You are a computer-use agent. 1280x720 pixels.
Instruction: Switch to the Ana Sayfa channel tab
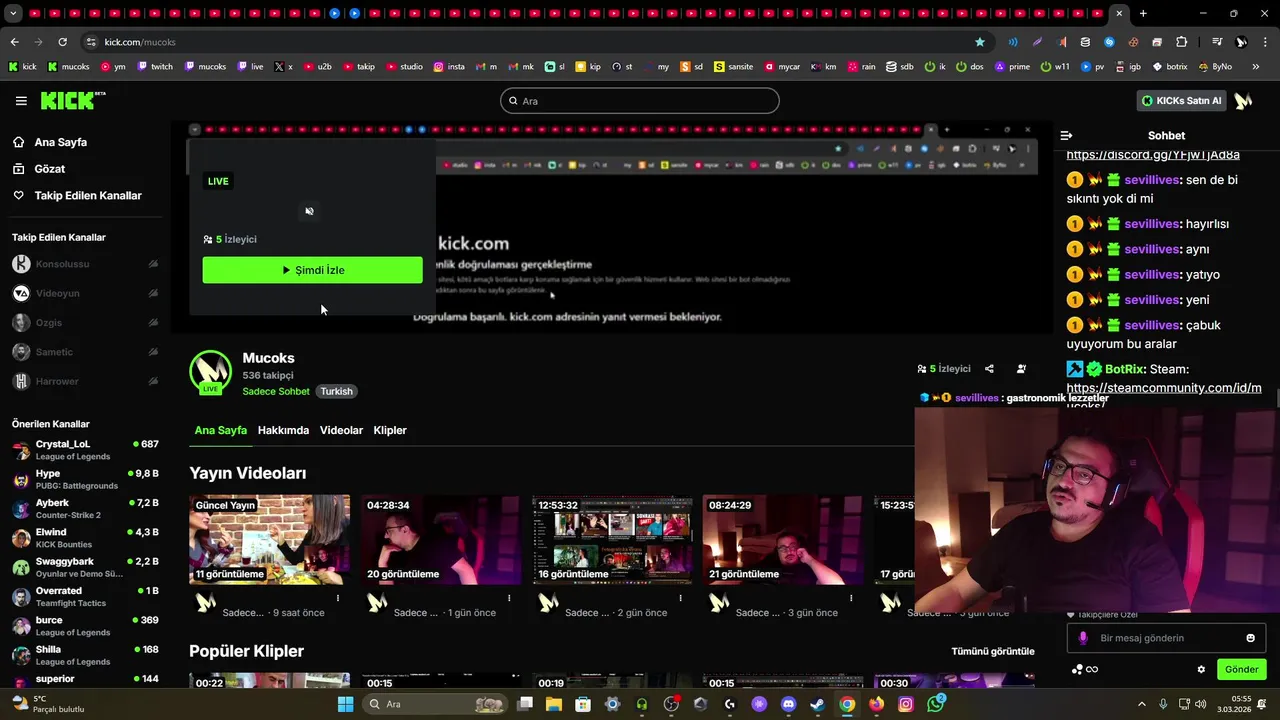tap(221, 430)
